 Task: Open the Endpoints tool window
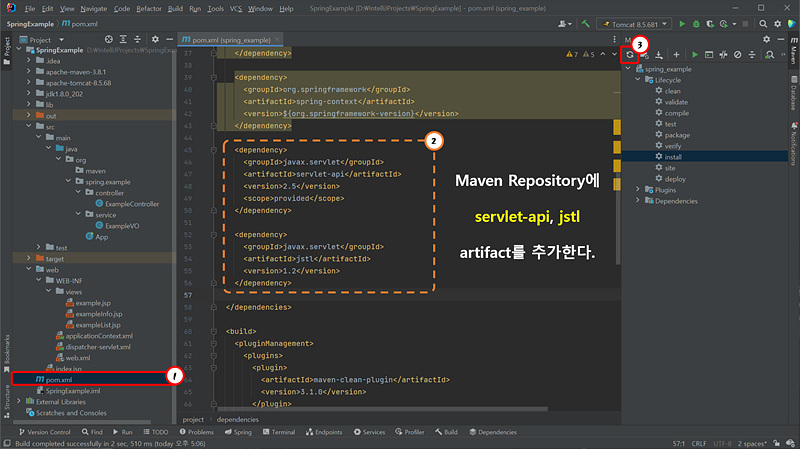click(x=324, y=432)
